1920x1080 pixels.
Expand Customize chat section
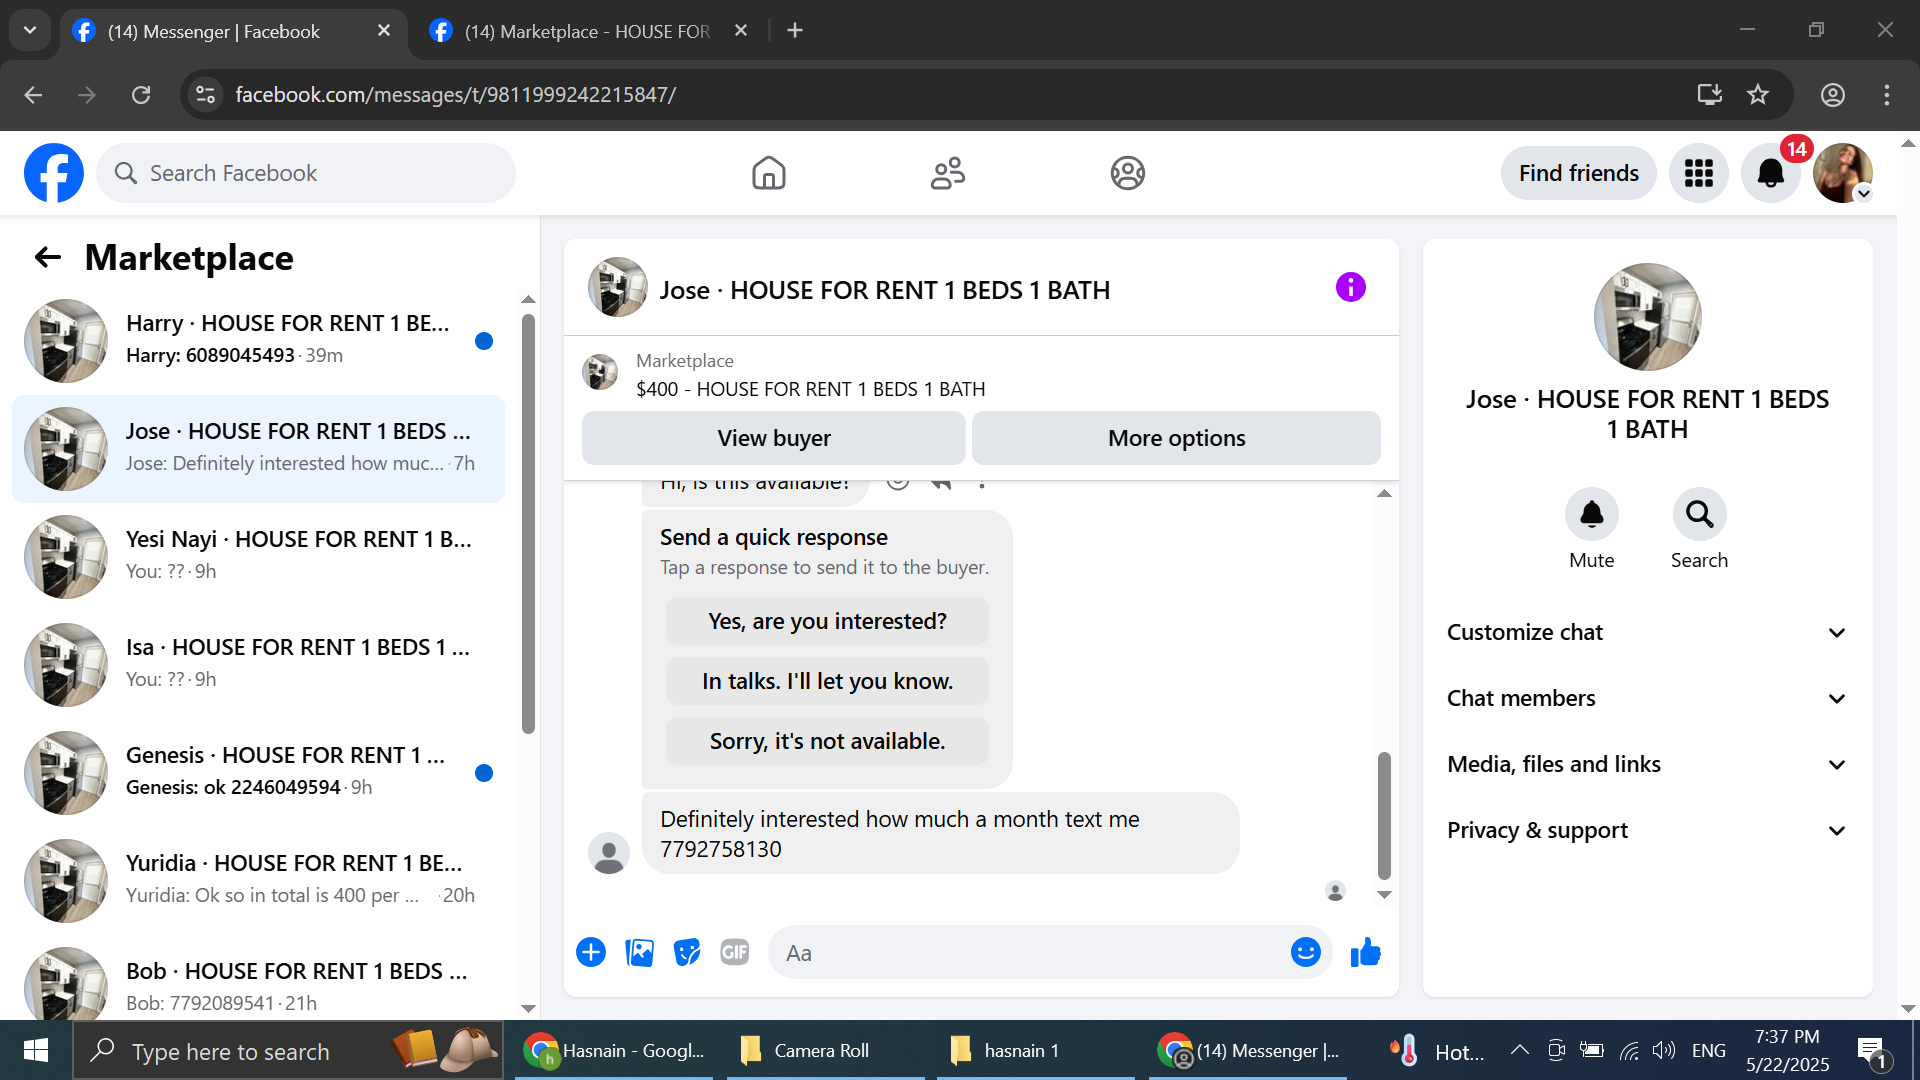pos(1647,632)
